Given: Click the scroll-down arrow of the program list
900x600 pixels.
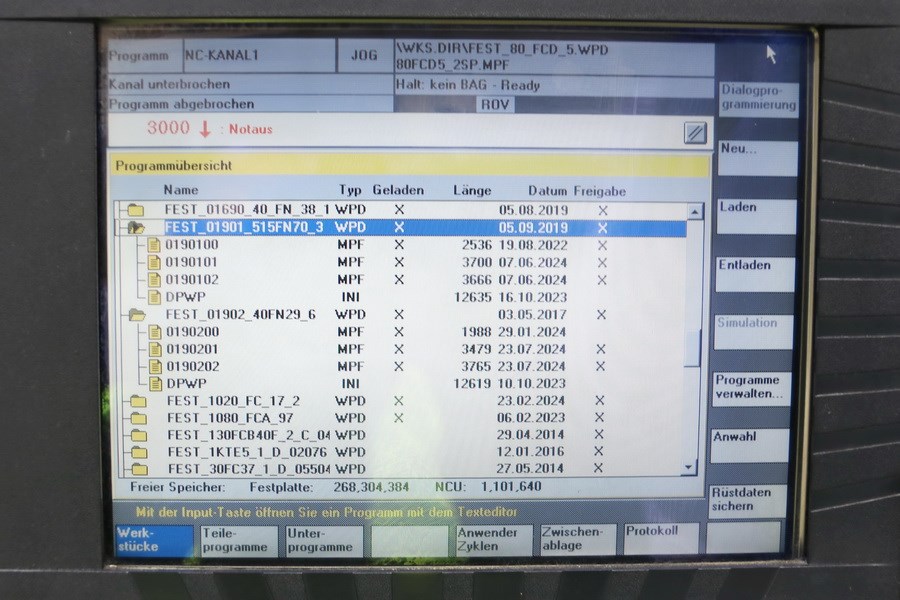Looking at the screenshot, I should pyautogui.click(x=688, y=467).
